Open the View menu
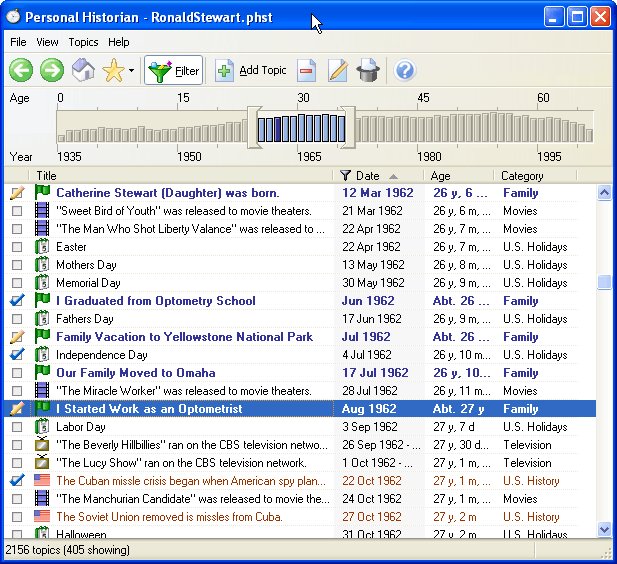This screenshot has height=564, width=617. pos(47,42)
